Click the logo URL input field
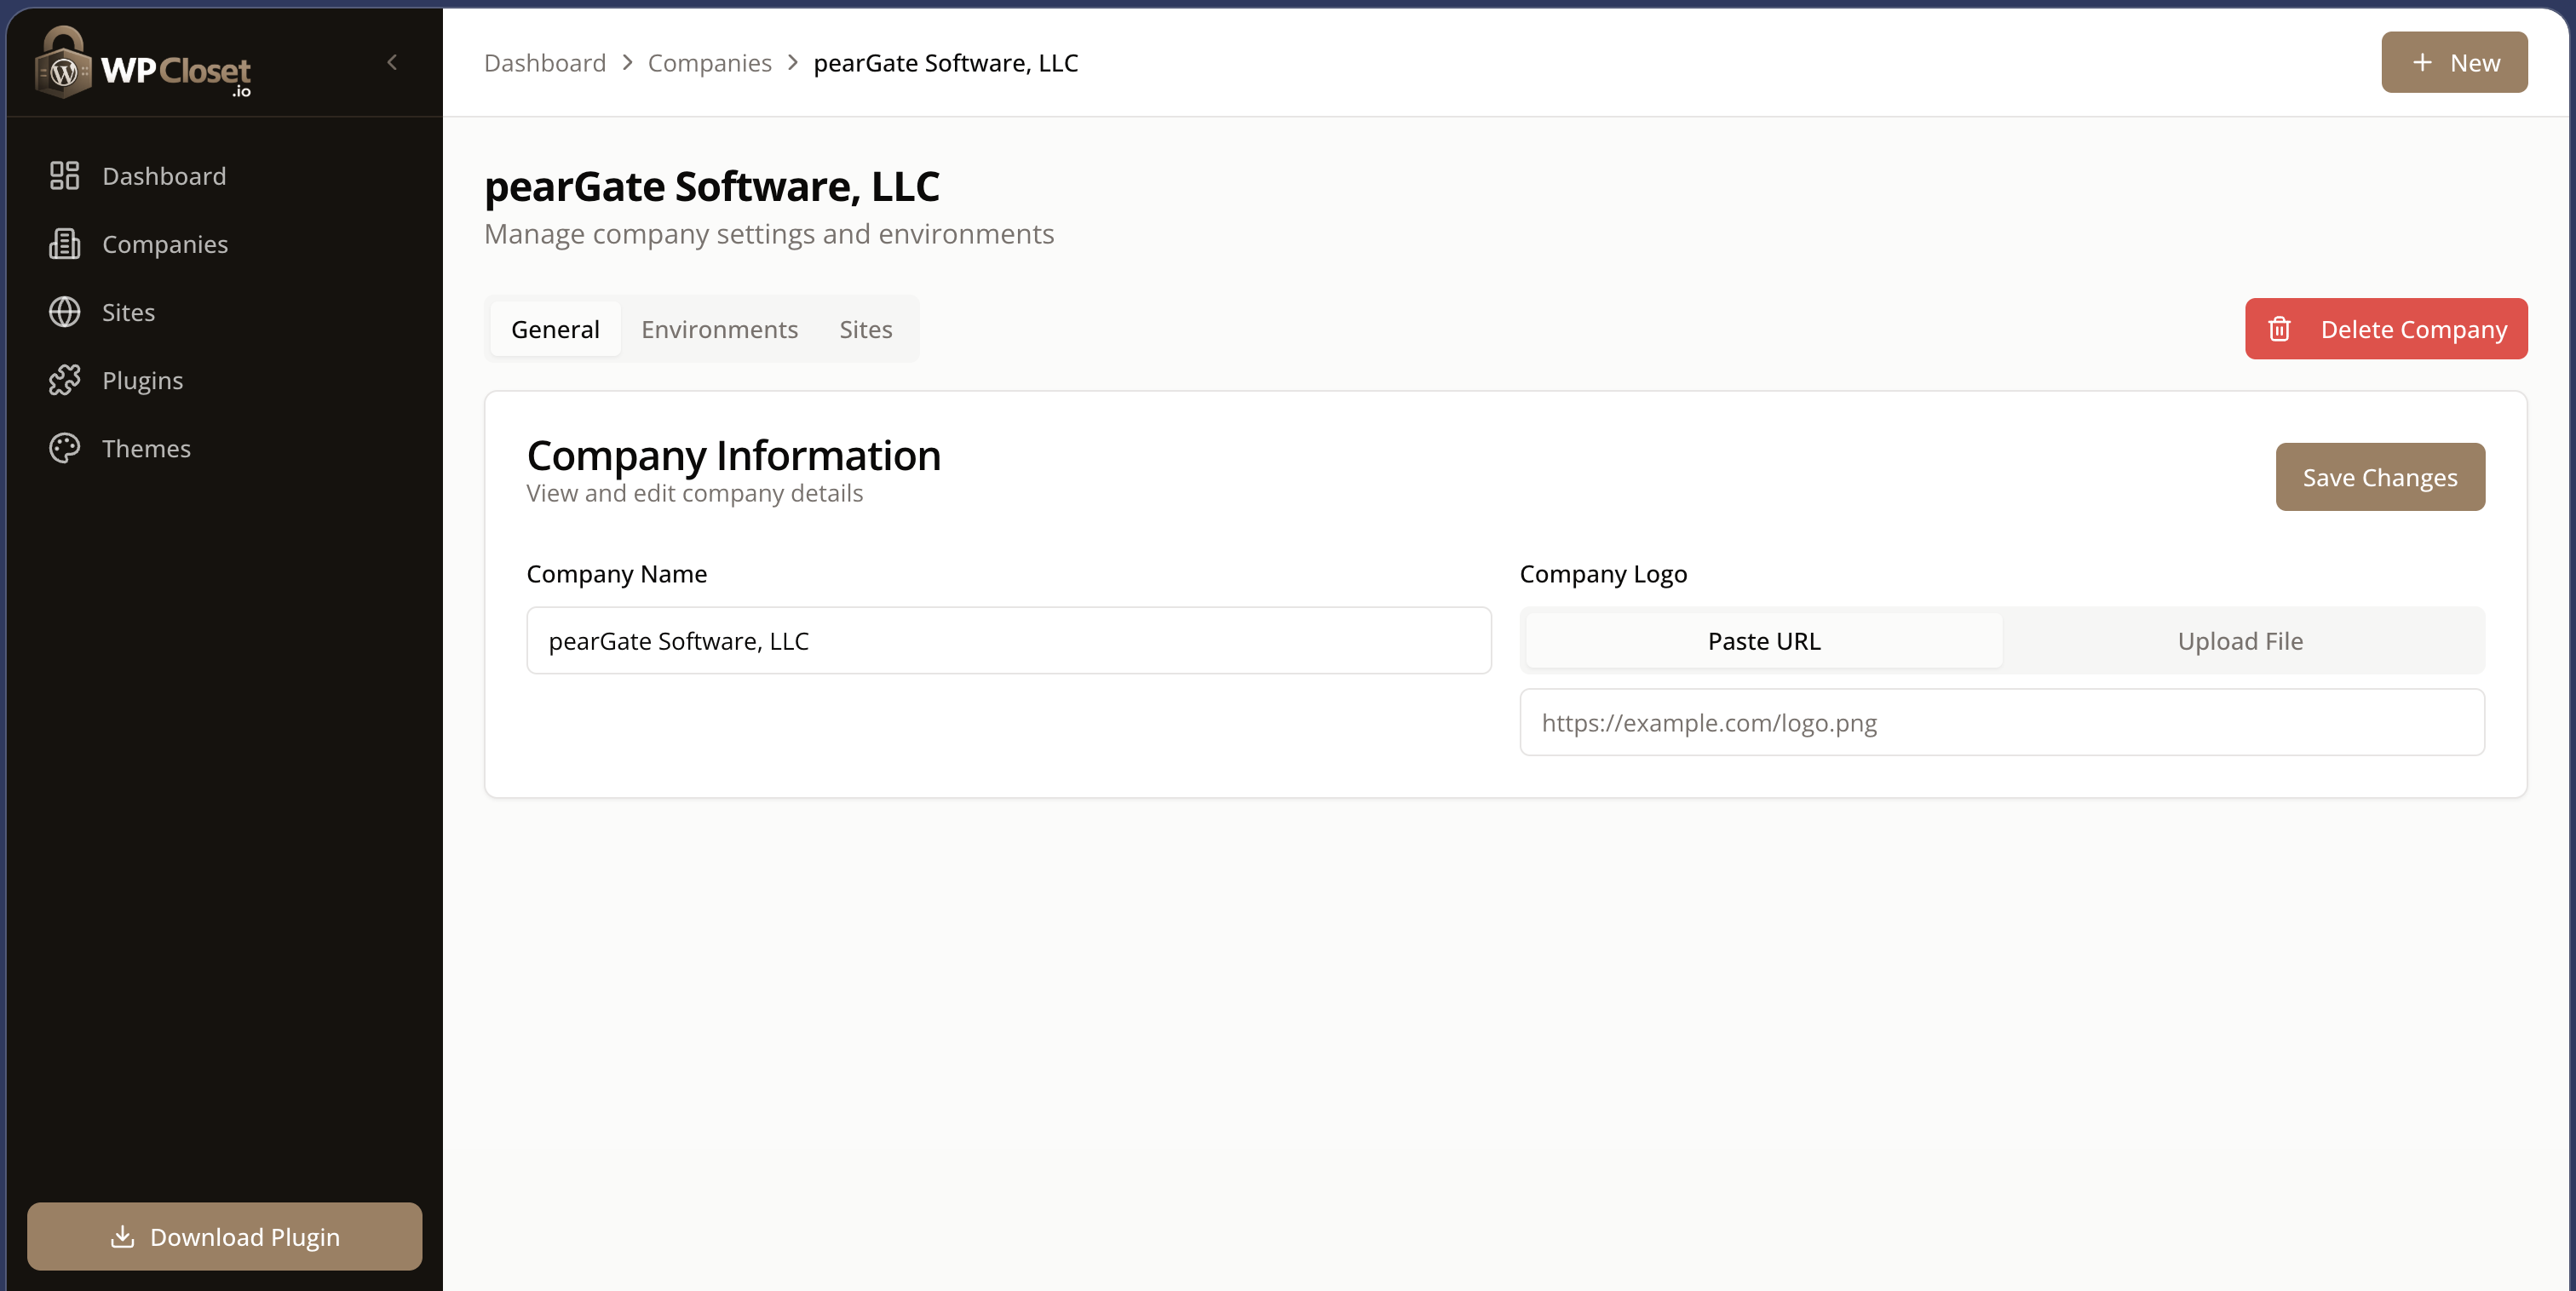 pos(2001,722)
